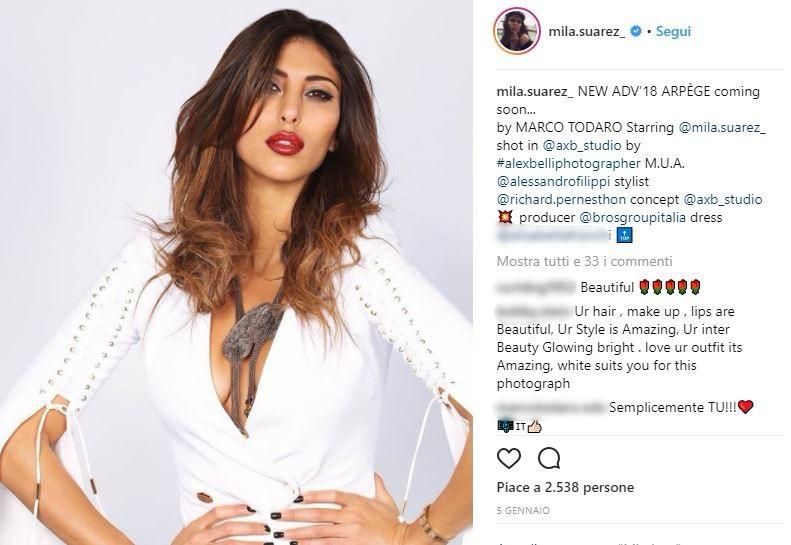Expand Mostra tutti e 33 i commenti
791x545 pixels.
585,261
